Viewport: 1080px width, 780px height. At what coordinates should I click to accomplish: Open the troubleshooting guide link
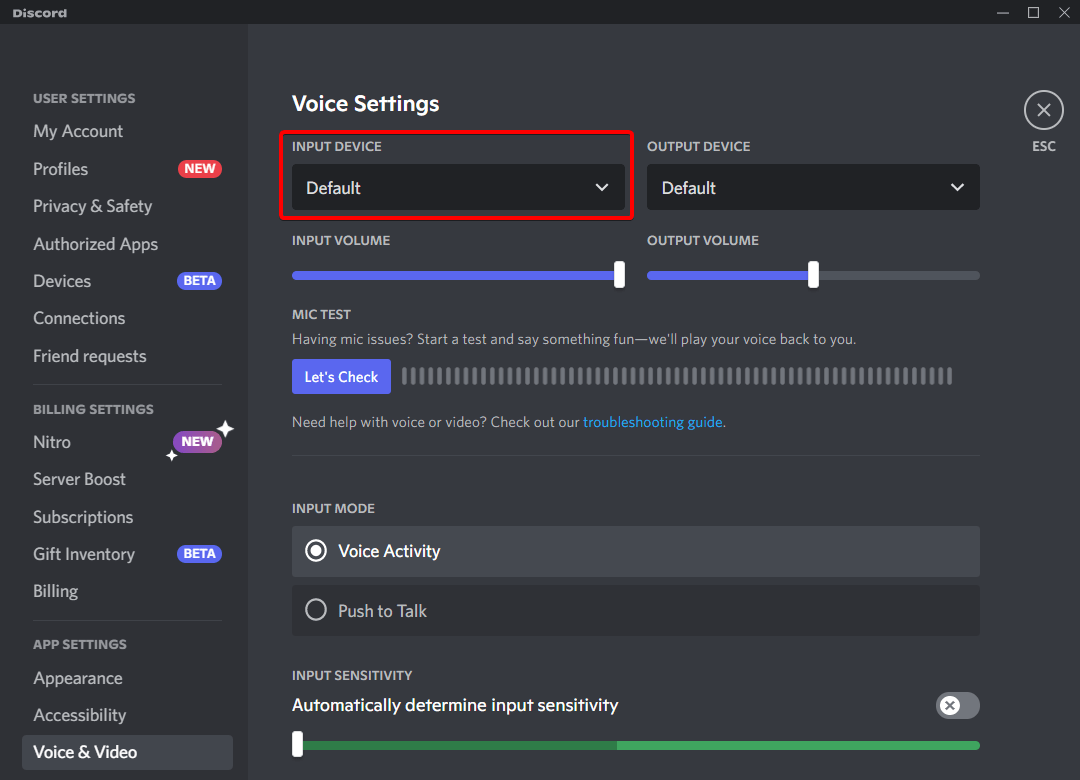click(x=652, y=422)
